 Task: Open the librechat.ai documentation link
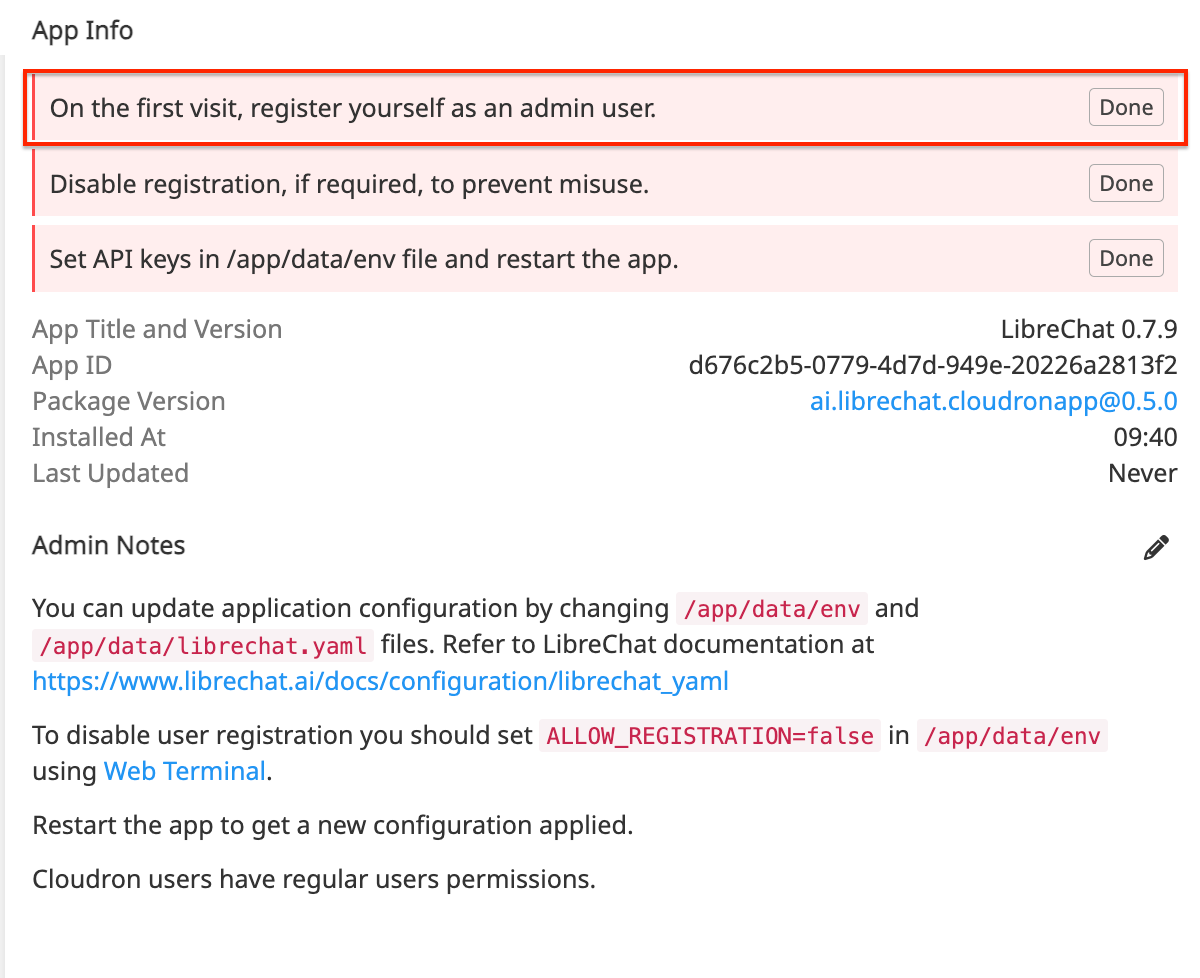(380, 682)
